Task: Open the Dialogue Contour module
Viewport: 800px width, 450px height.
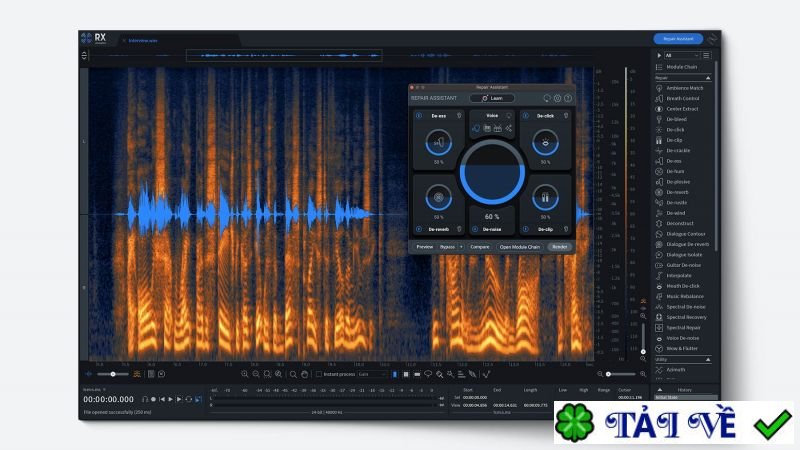Action: pyautogui.click(x=681, y=234)
